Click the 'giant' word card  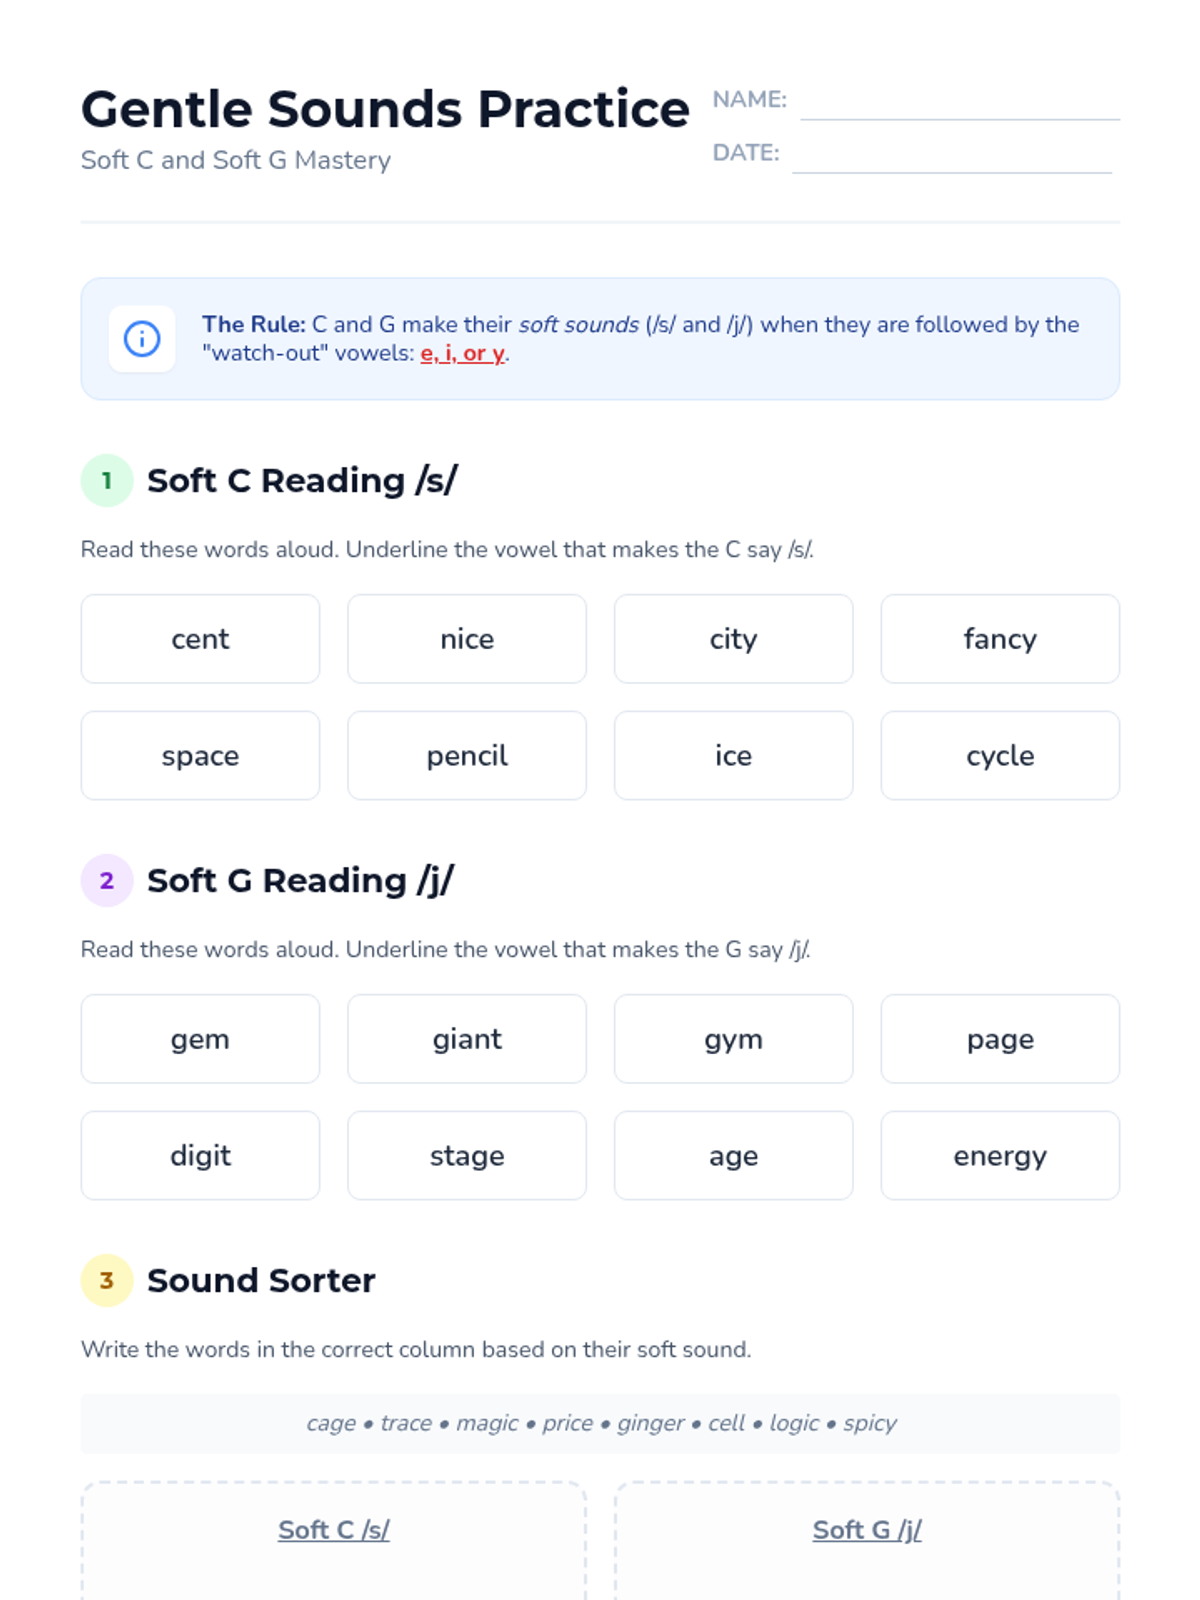467,1039
